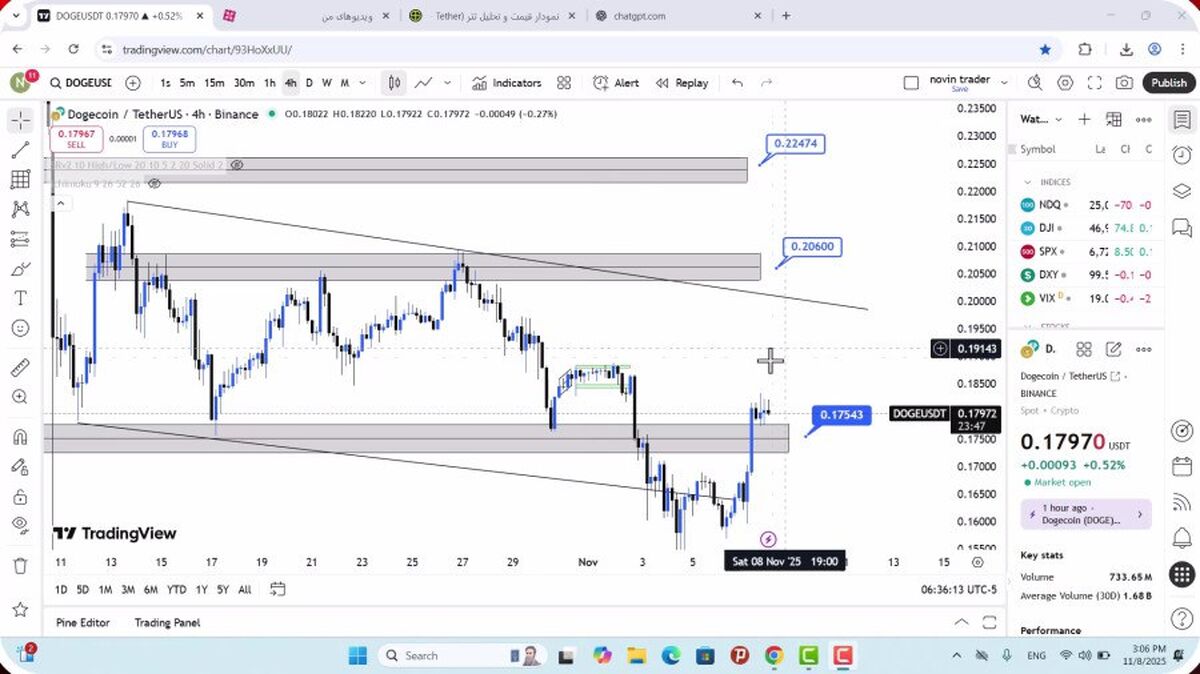Open the layout setup square icon
The width and height of the screenshot is (1200, 674).
click(910, 83)
